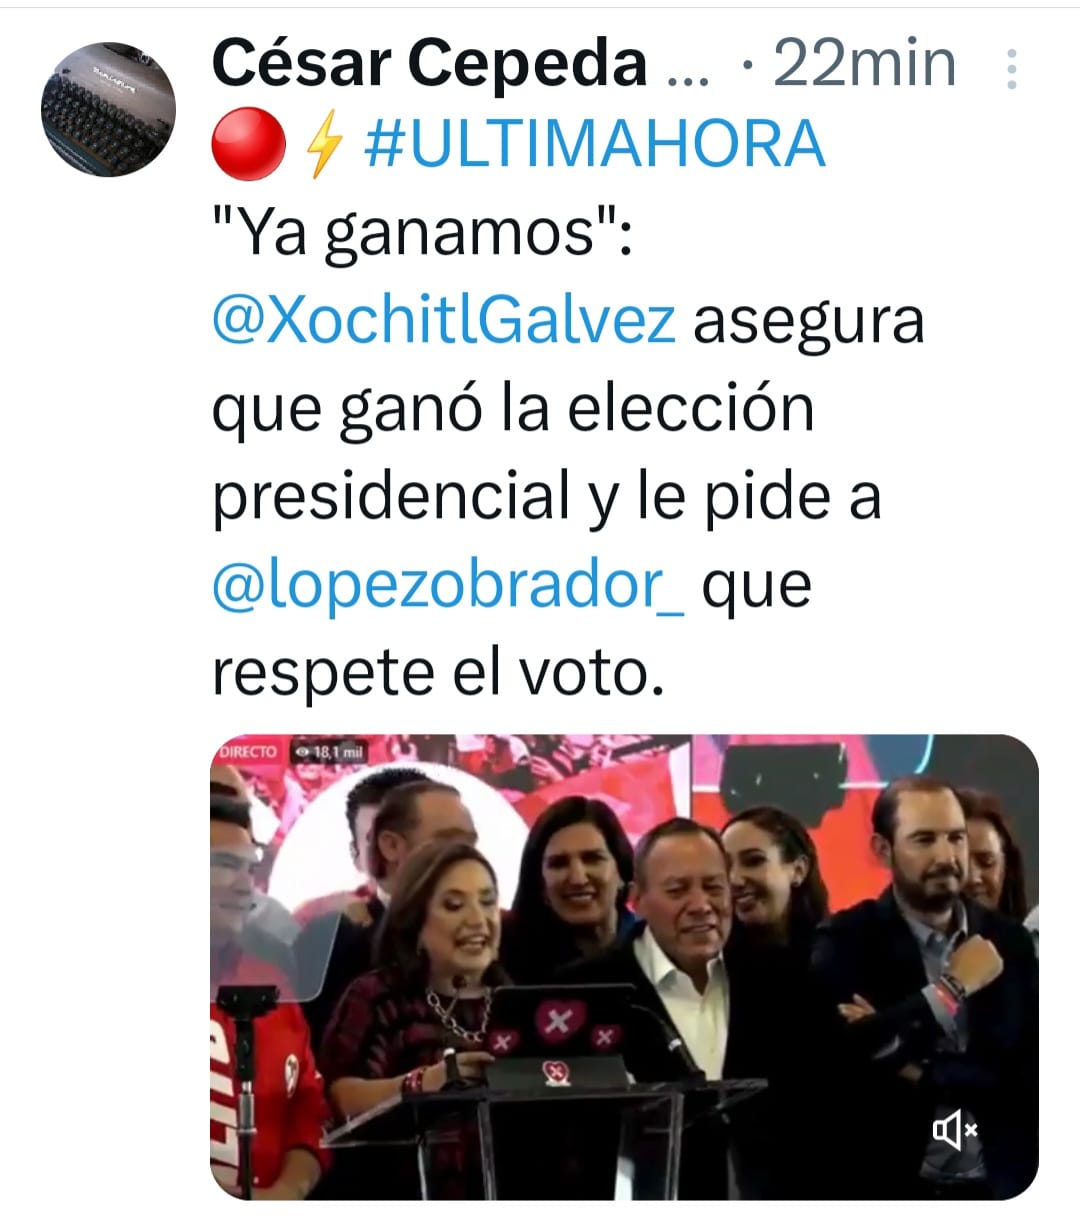
Task: Click the "que ganó la elección" text line
Action: click(513, 411)
